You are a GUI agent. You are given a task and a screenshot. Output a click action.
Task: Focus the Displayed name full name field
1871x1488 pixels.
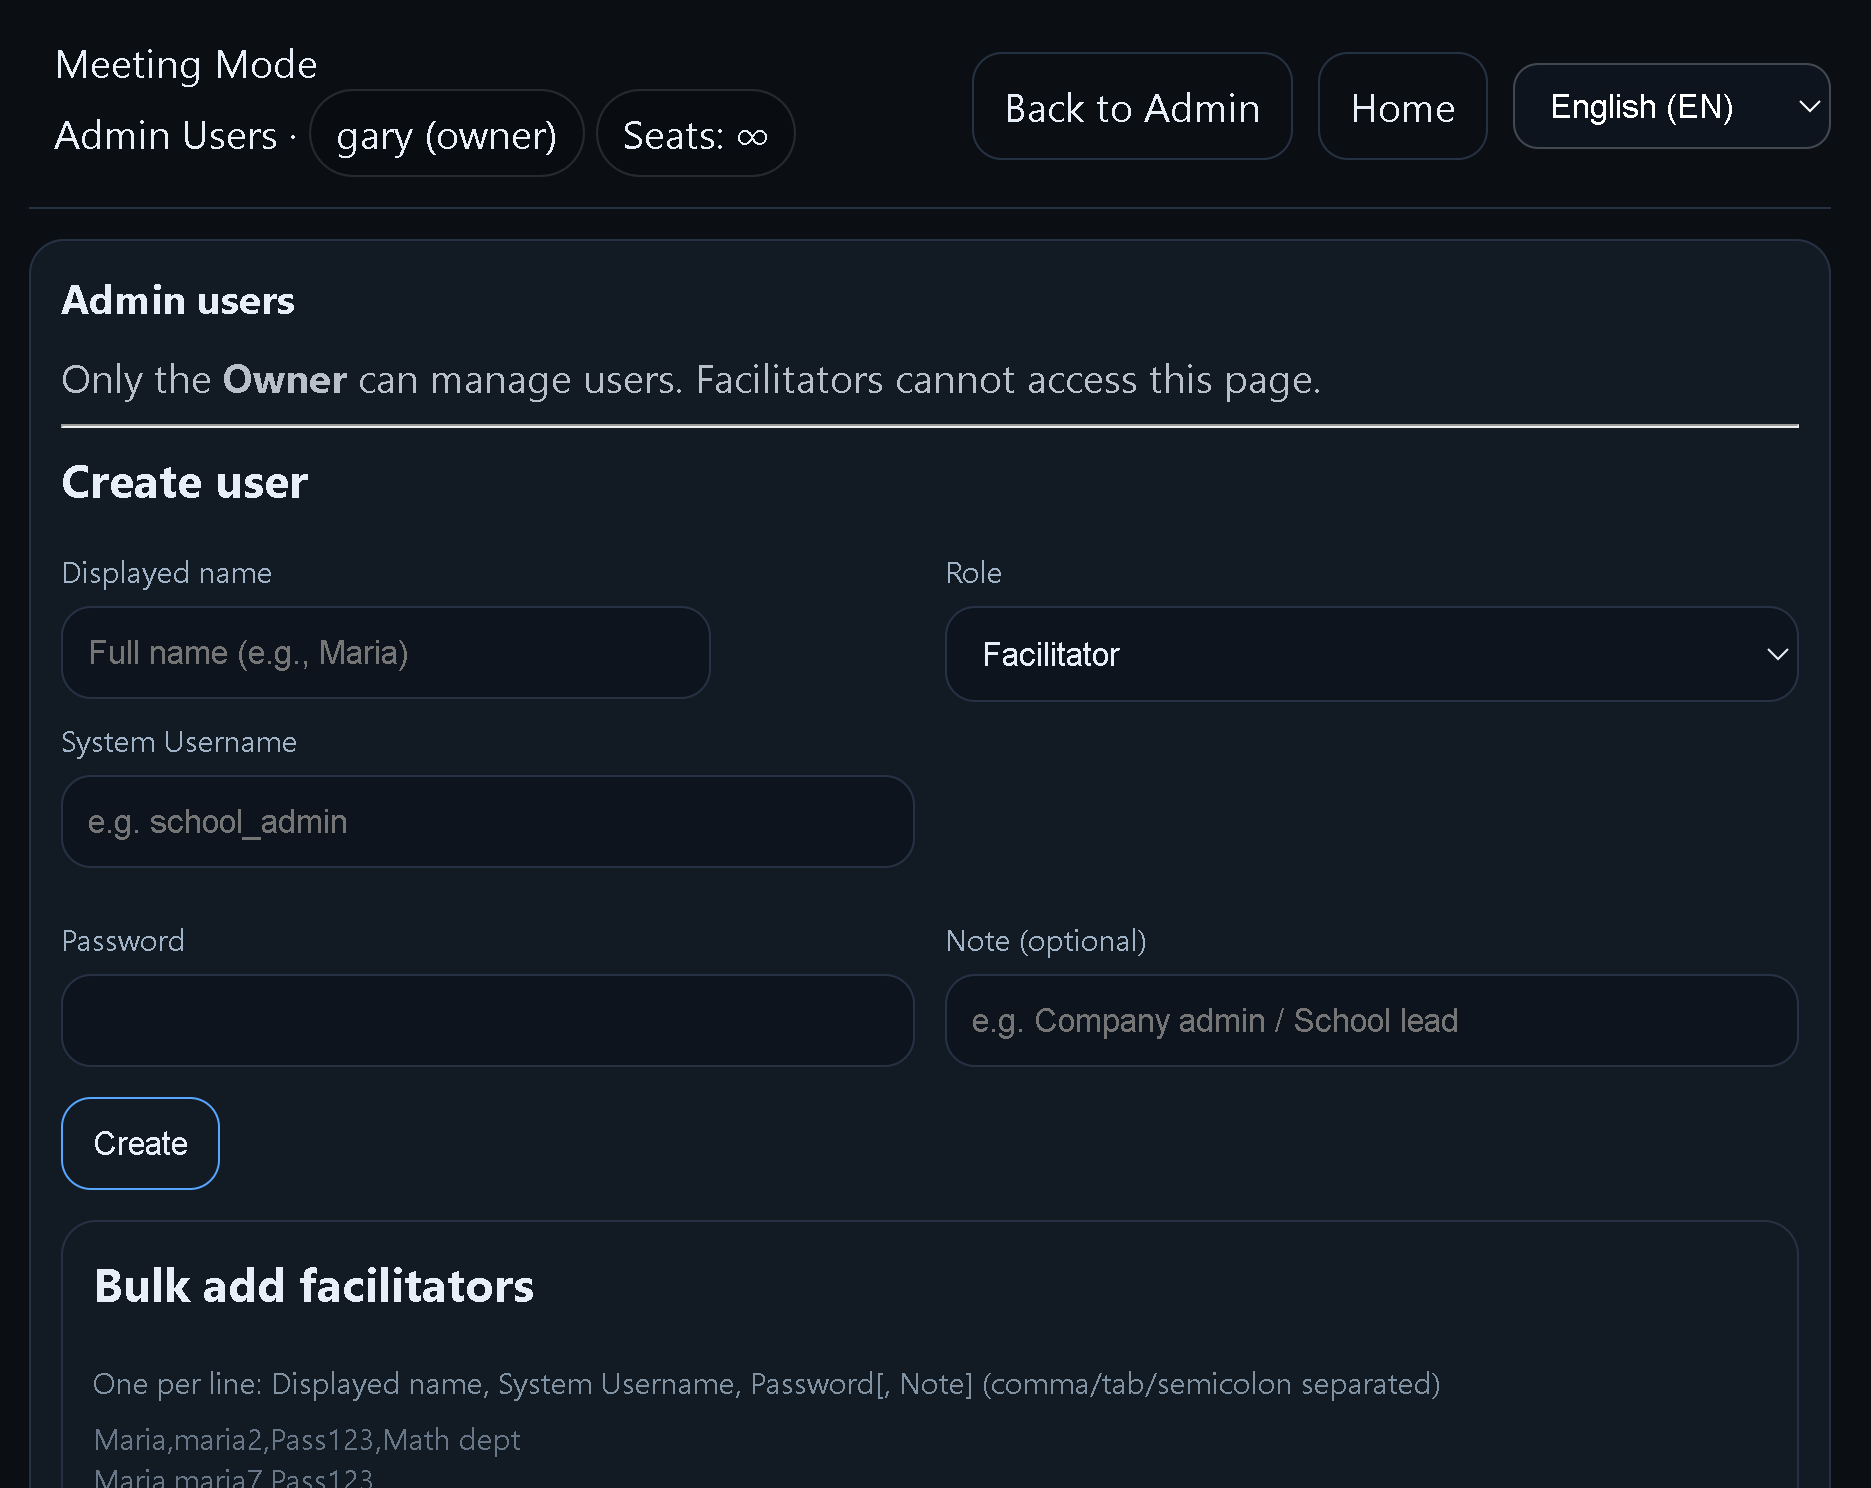coord(385,653)
